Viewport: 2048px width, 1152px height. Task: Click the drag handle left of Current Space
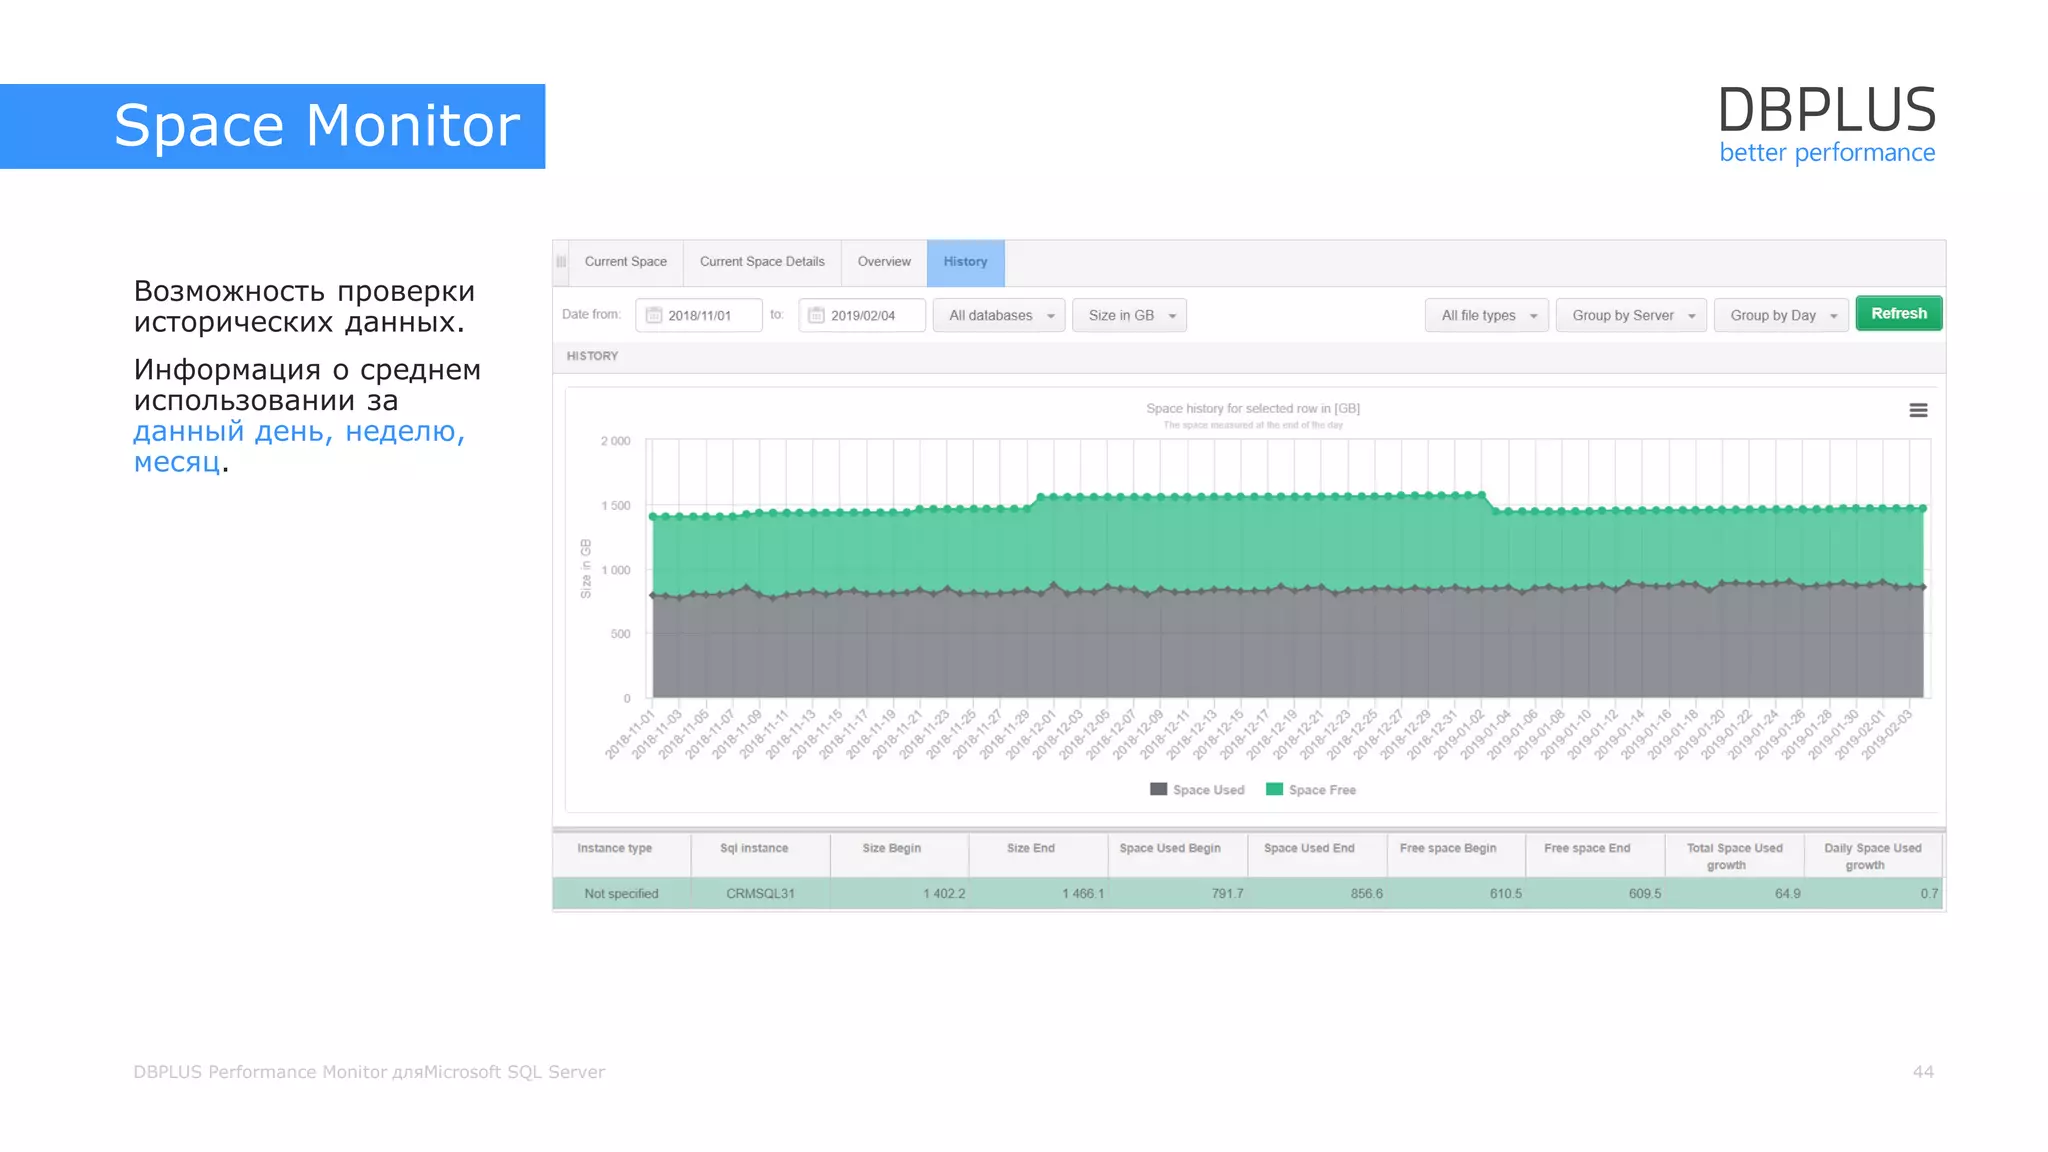[561, 262]
